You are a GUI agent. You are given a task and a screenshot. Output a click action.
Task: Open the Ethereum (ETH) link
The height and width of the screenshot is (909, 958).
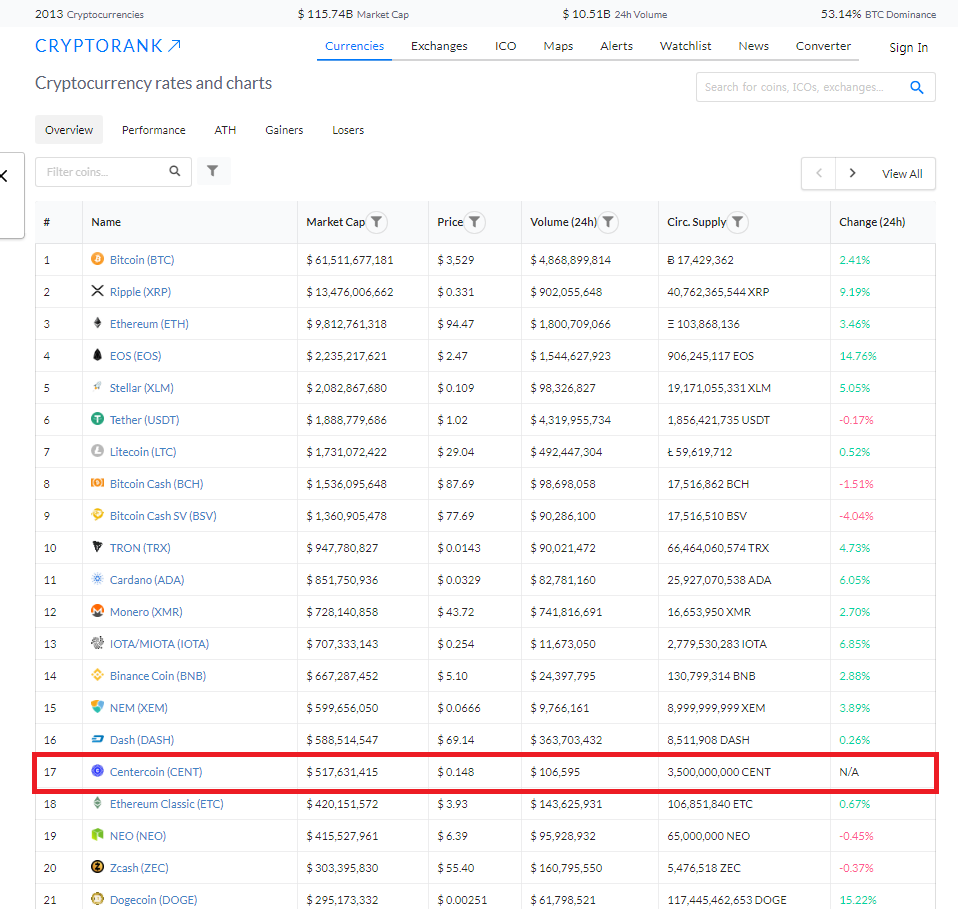[x=149, y=324]
